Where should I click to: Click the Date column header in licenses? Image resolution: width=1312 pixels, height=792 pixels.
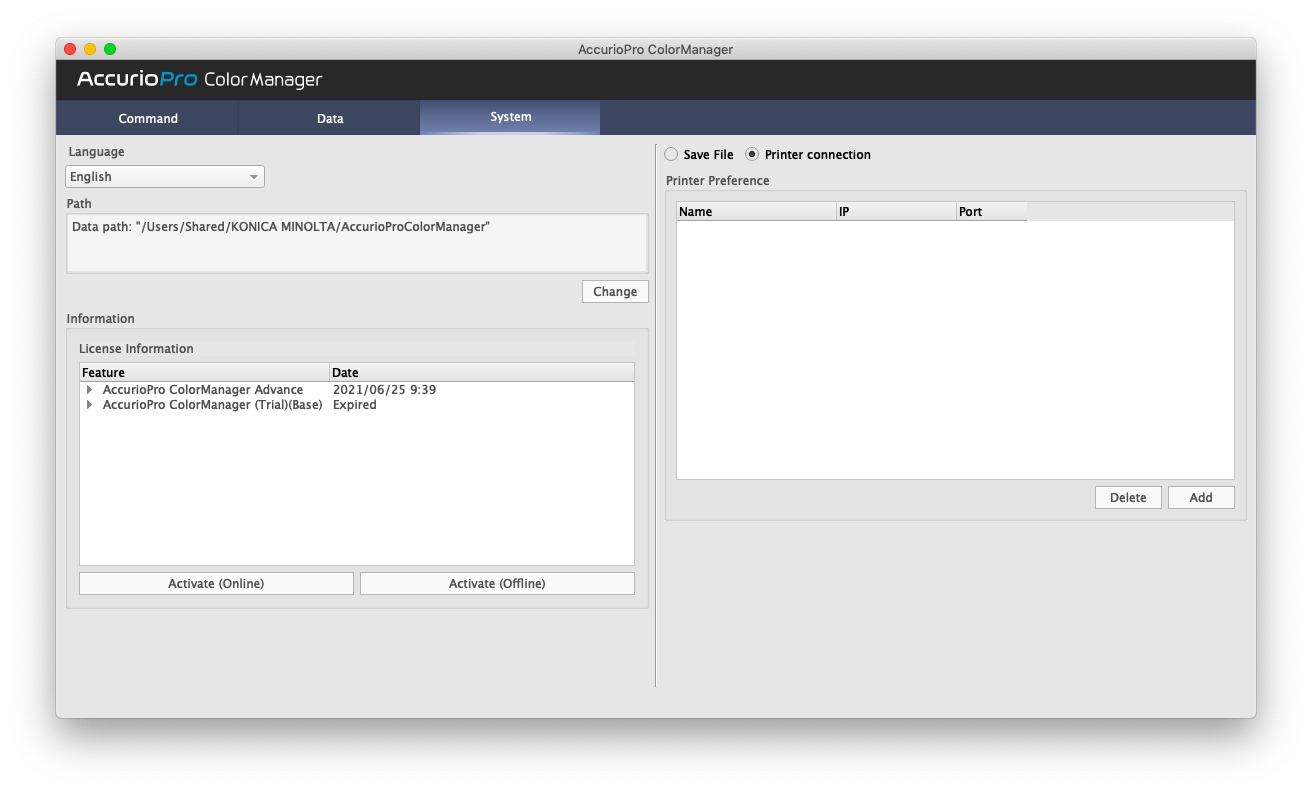point(481,372)
